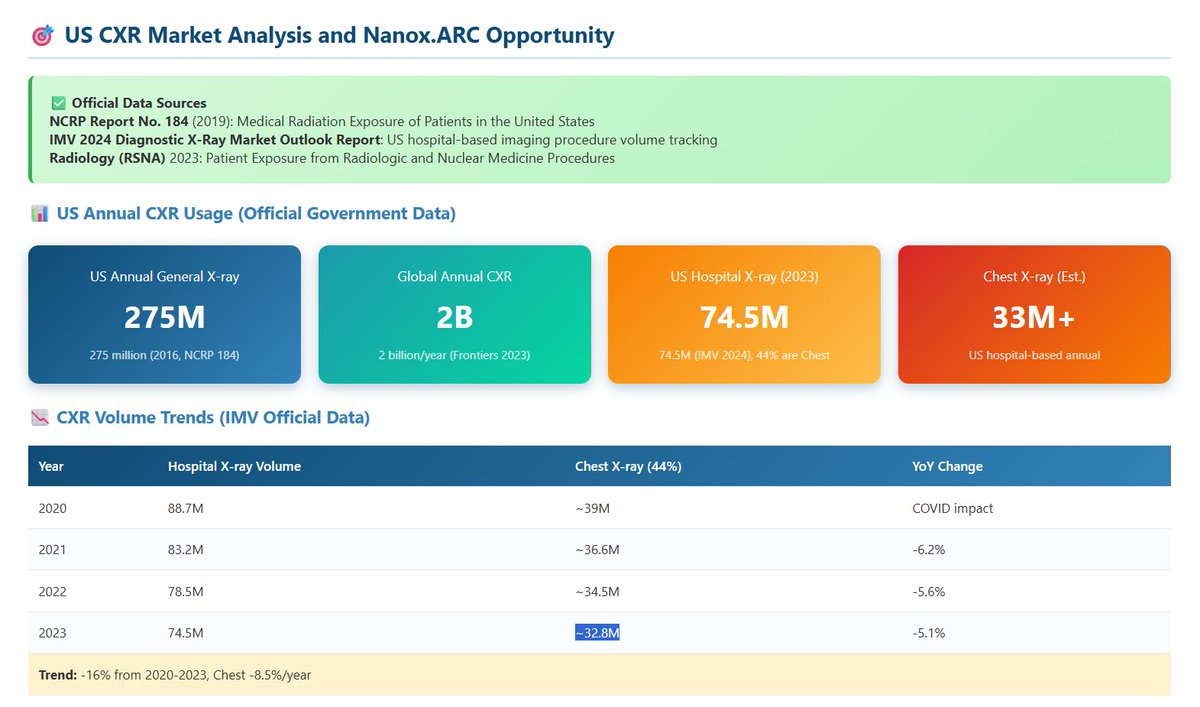
Task: Select the US Hospital X-ray (2023) card
Action: tap(744, 314)
